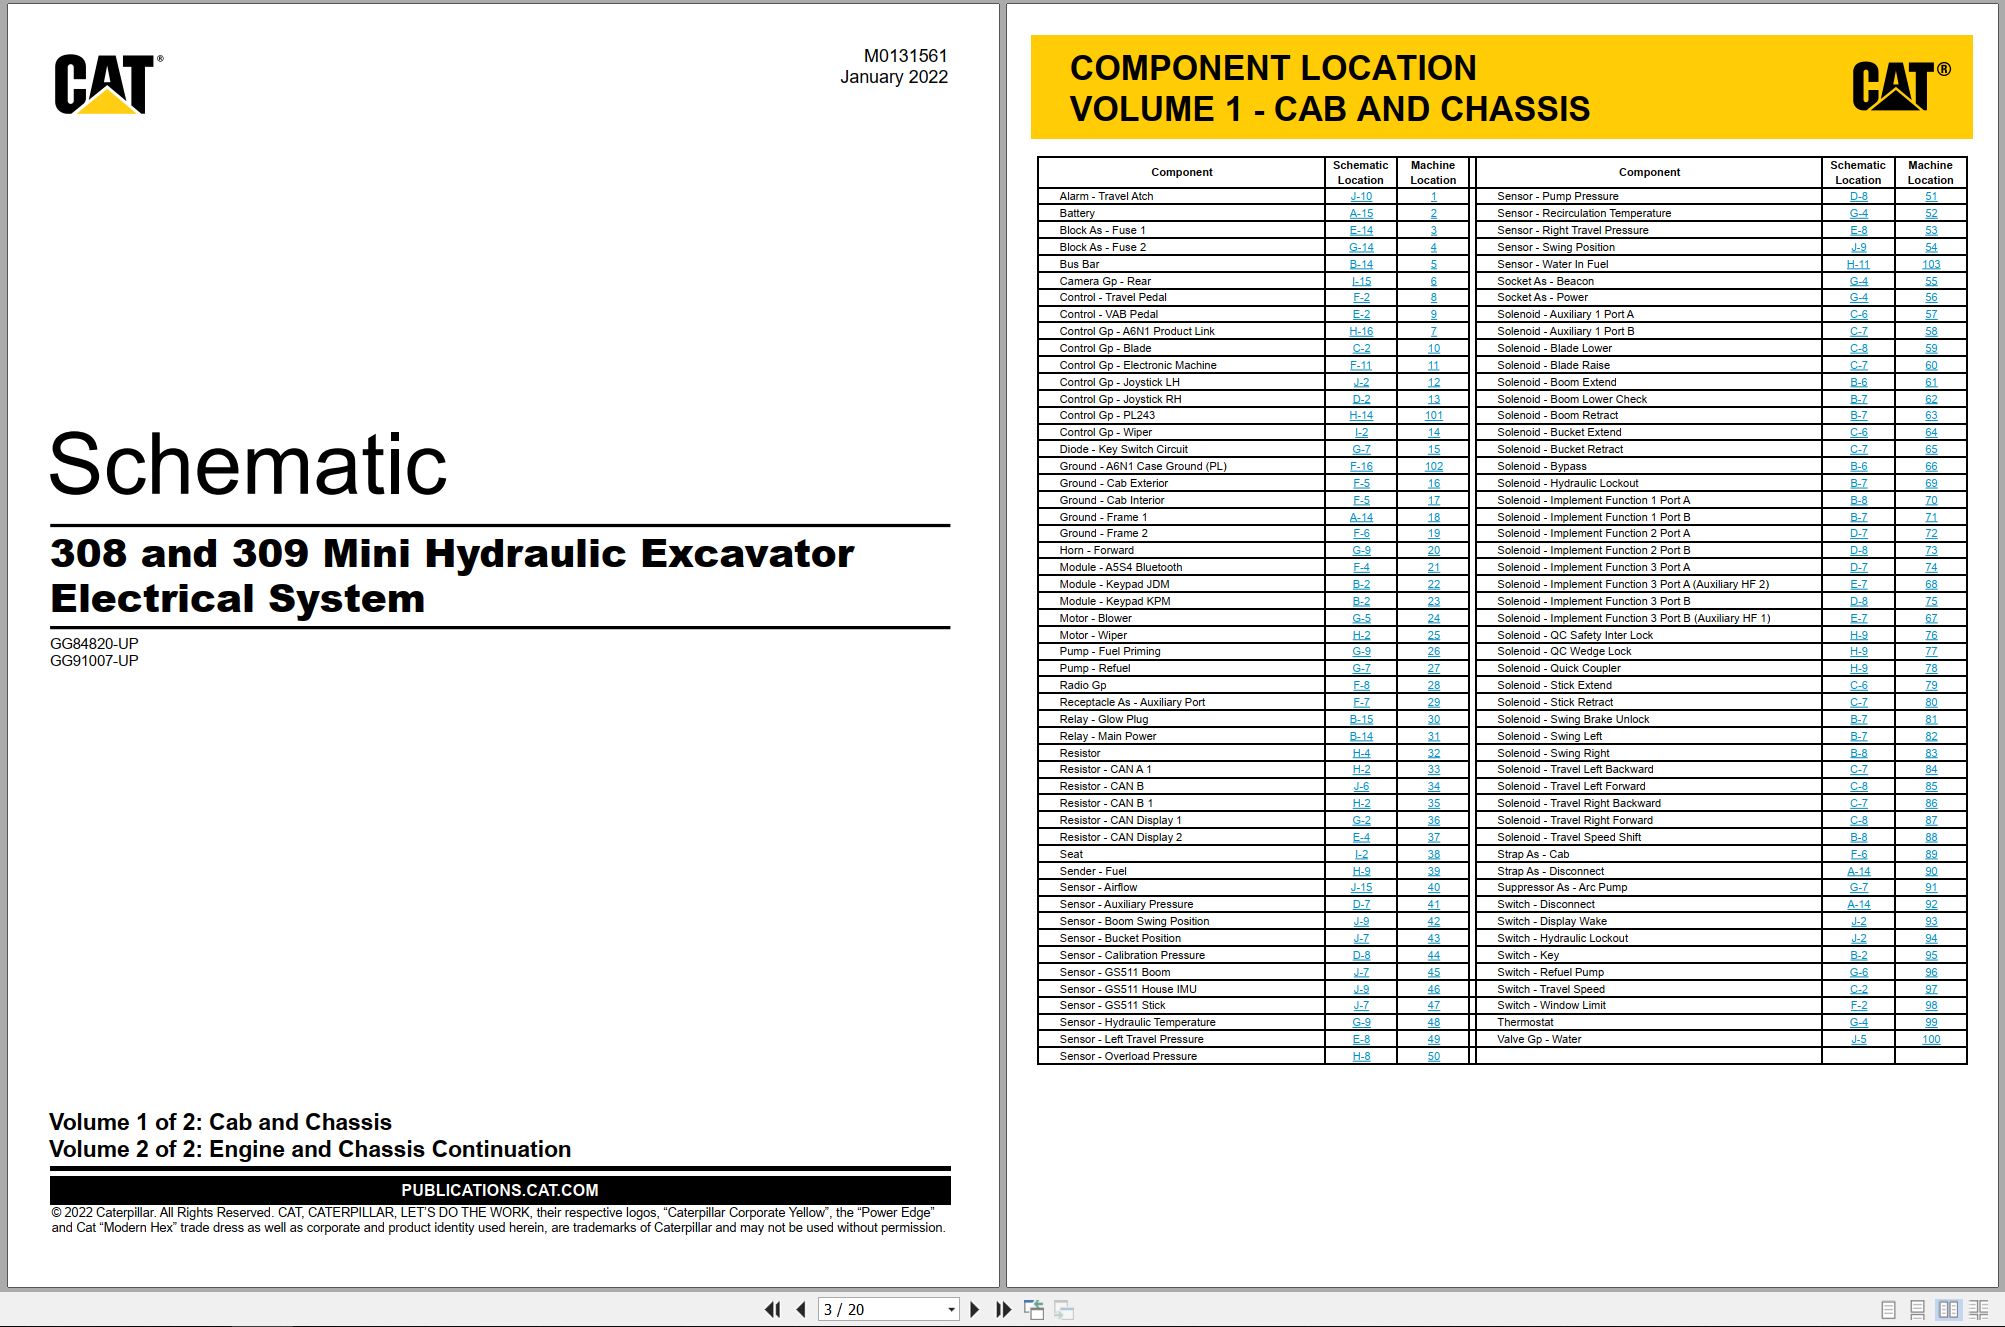This screenshot has height=1327, width=2005.
Task: Switch to continuous page layout
Action: (x=1917, y=1309)
